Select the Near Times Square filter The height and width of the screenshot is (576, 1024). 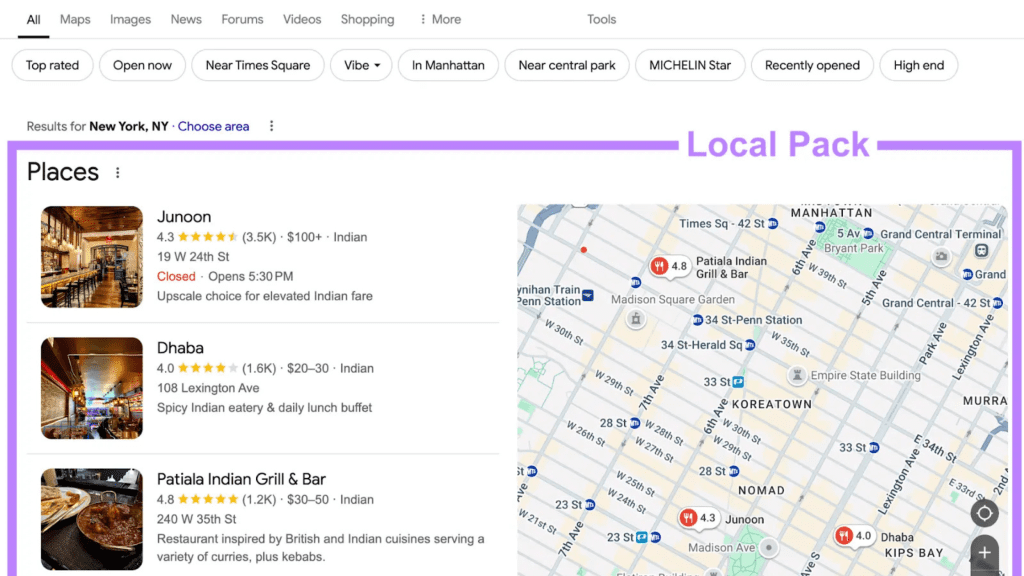pyautogui.click(x=258, y=65)
